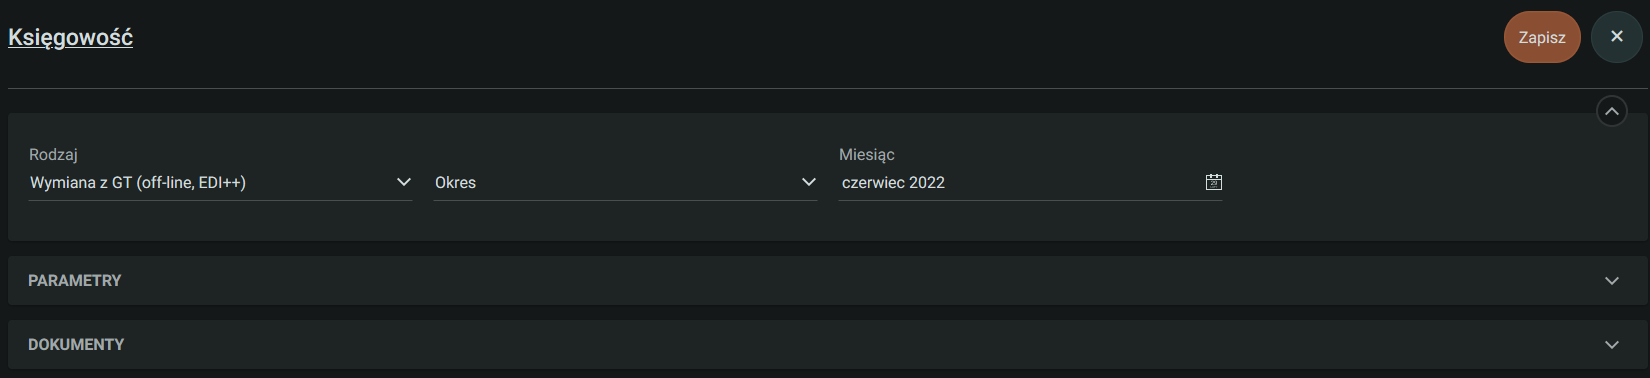Click the Rodzaj field label
1650x378 pixels.
pos(53,155)
